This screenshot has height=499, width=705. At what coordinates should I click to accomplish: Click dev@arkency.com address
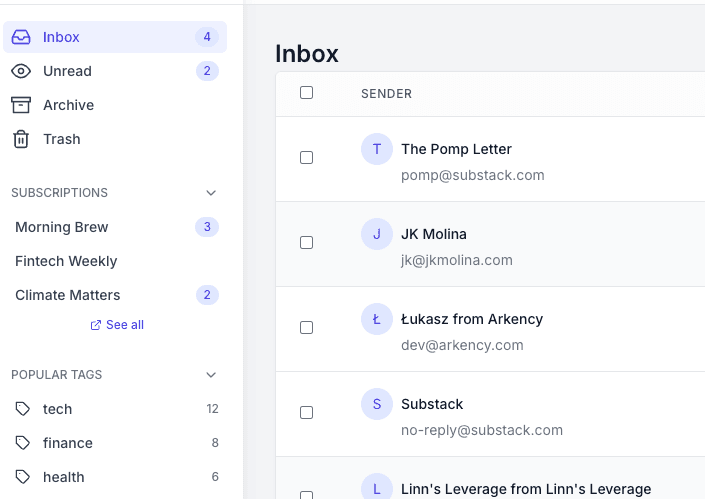coord(462,345)
